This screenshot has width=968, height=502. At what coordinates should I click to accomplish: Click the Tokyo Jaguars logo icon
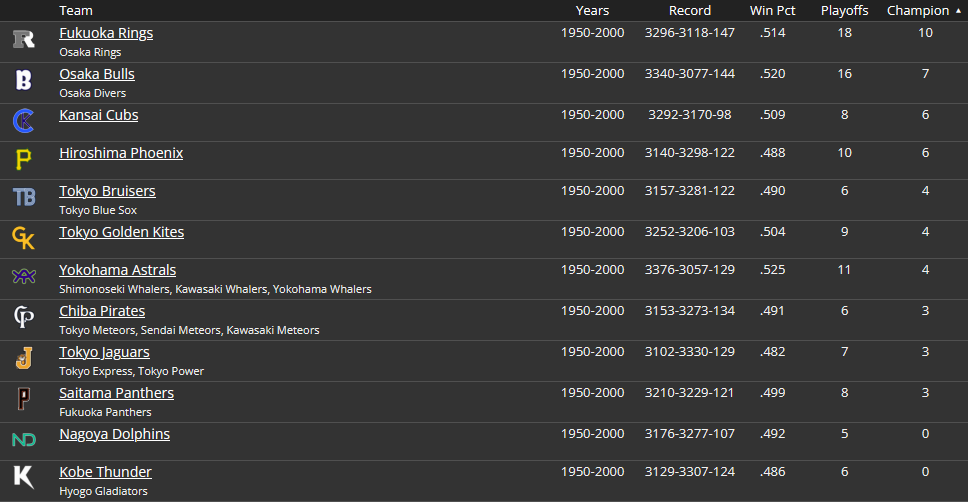[x=24, y=358]
